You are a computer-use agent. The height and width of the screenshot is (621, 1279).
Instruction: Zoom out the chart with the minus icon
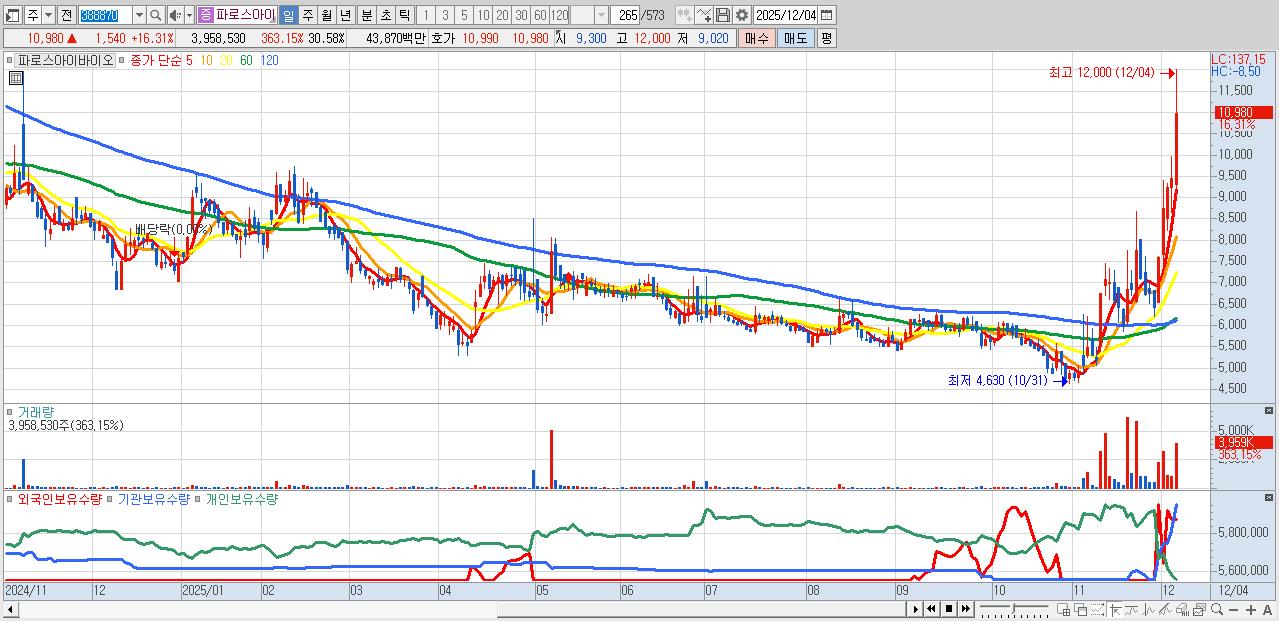click(1234, 609)
